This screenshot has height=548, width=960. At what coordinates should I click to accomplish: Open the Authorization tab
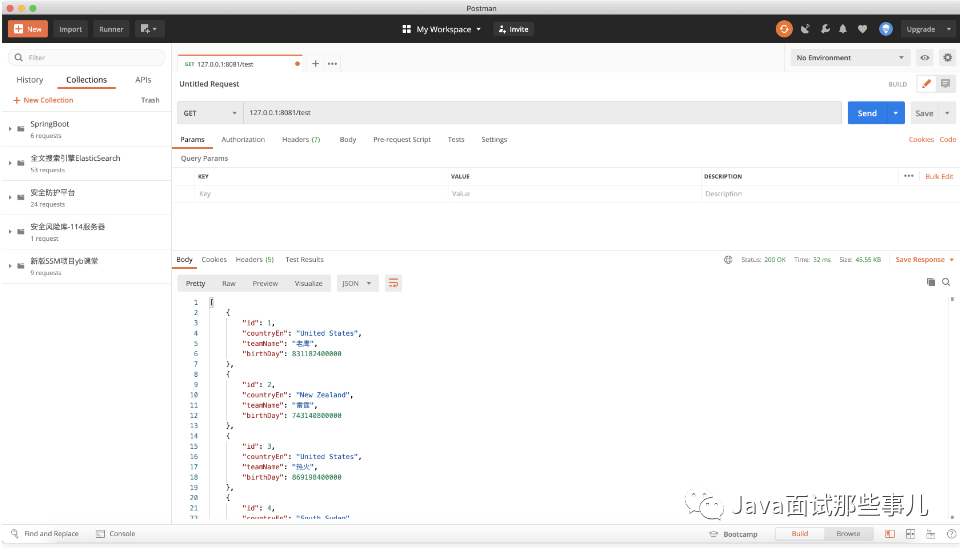pyautogui.click(x=243, y=140)
